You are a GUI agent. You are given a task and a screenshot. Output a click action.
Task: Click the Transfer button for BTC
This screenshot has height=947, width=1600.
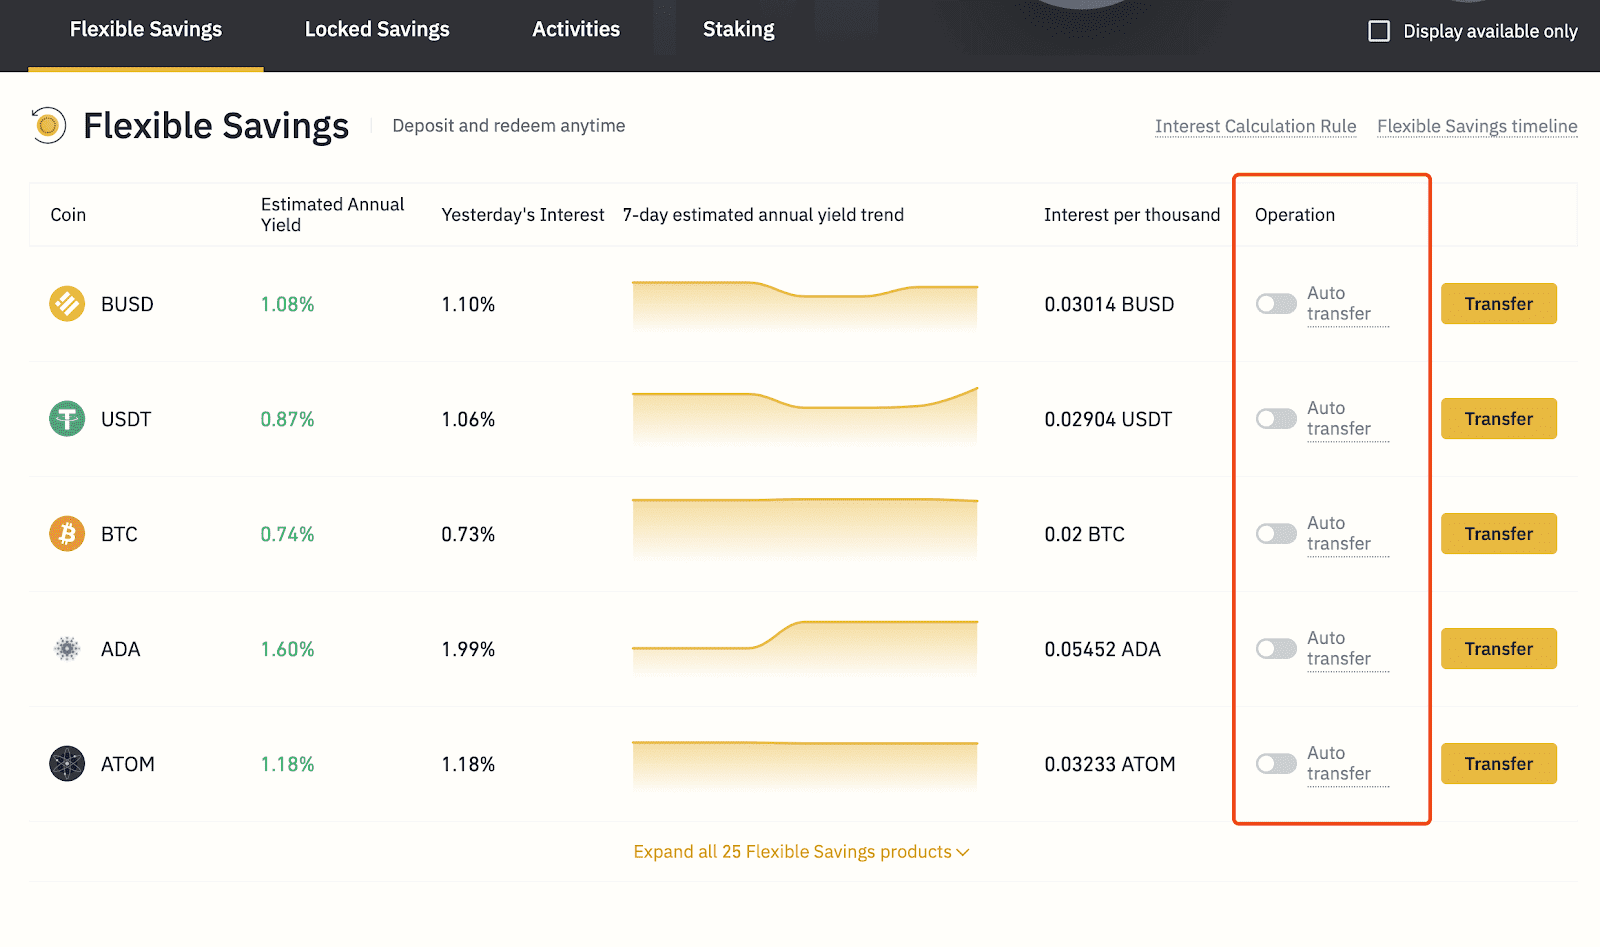tap(1498, 534)
